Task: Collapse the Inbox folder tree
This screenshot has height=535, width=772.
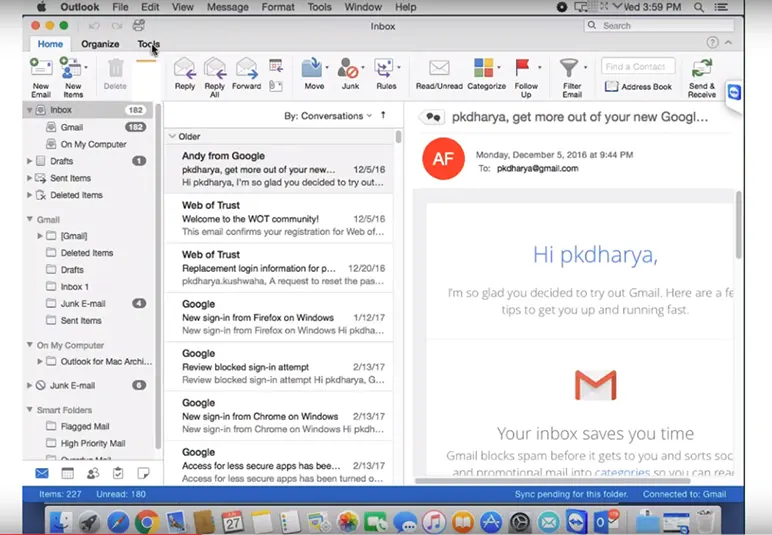Action: click(30, 110)
